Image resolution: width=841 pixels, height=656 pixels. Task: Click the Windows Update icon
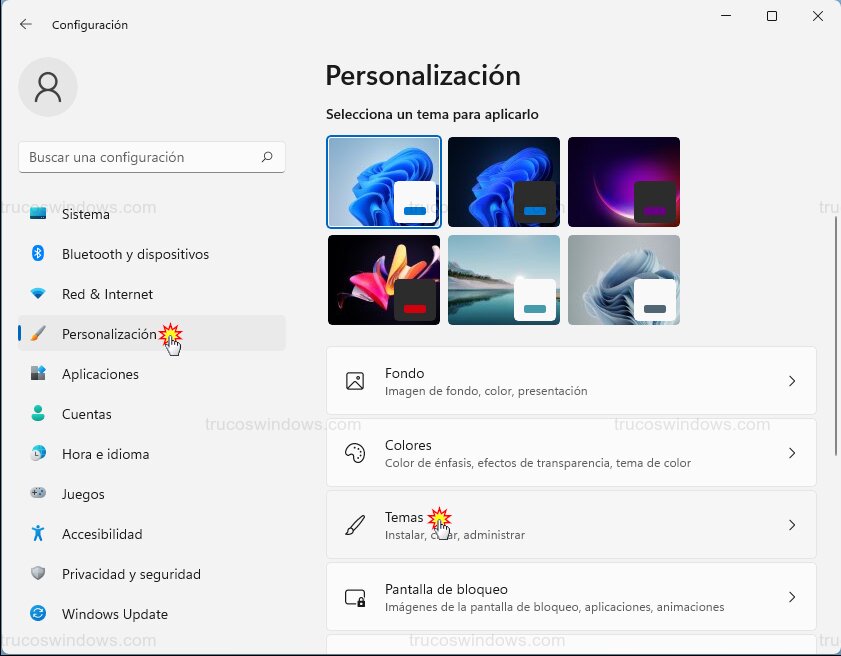pos(34,614)
